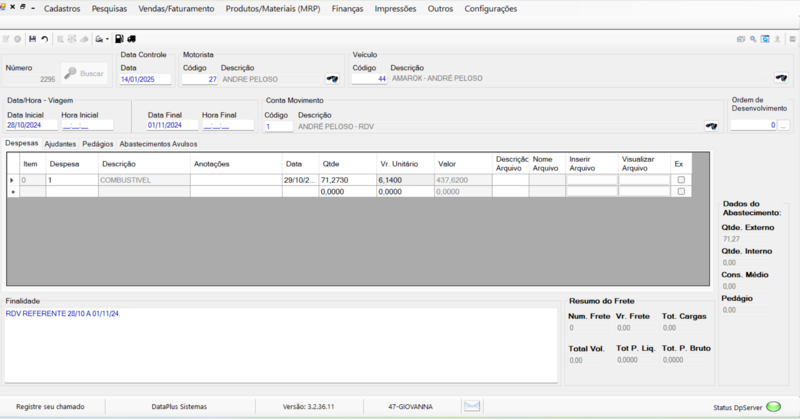This screenshot has width=800, height=419.
Task: Click the Conta Movimento Código field
Action: tap(279, 127)
